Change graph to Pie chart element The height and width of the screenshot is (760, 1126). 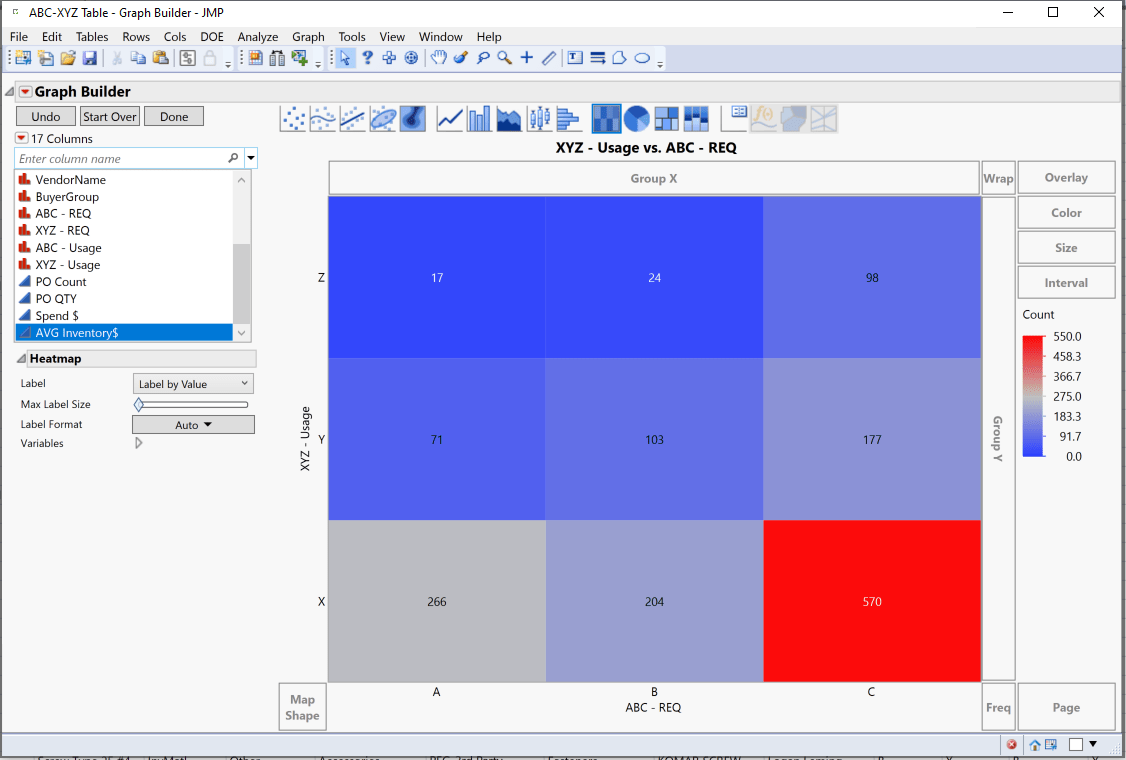coord(636,118)
